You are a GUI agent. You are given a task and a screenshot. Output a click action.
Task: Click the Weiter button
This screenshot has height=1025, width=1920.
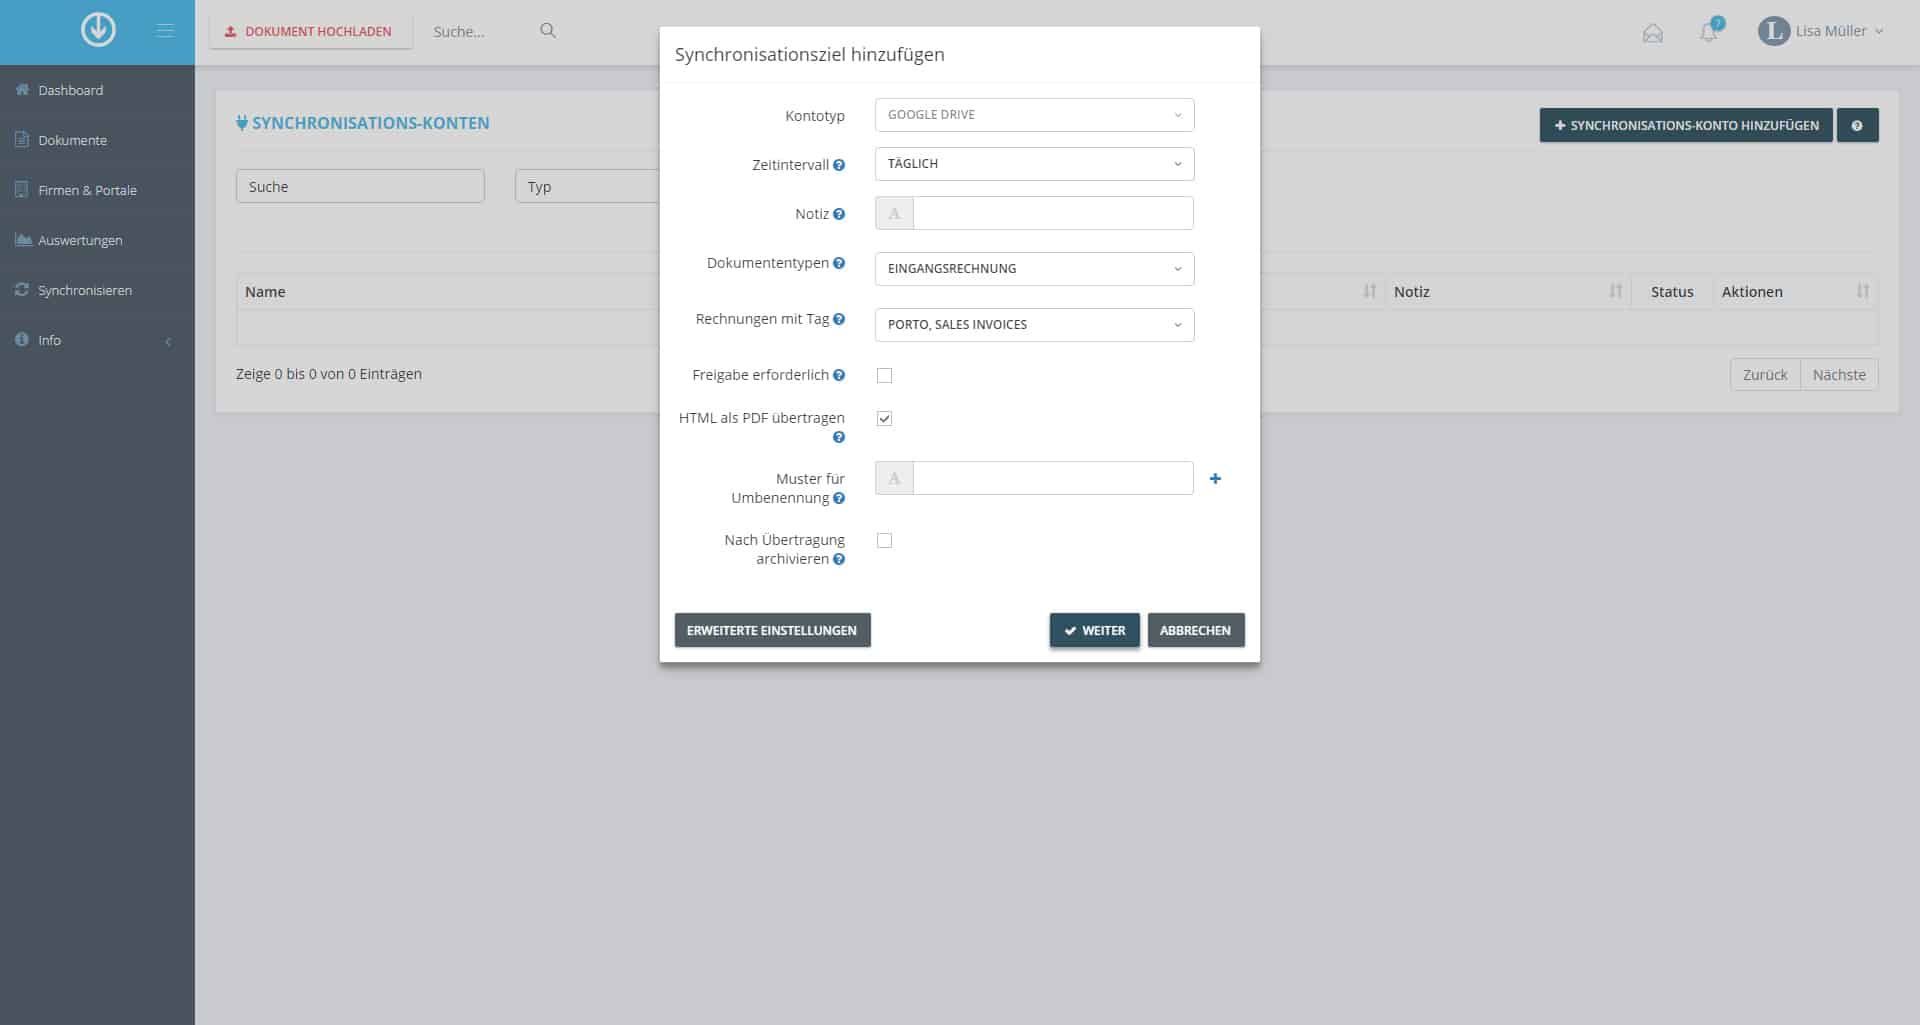[1094, 630]
